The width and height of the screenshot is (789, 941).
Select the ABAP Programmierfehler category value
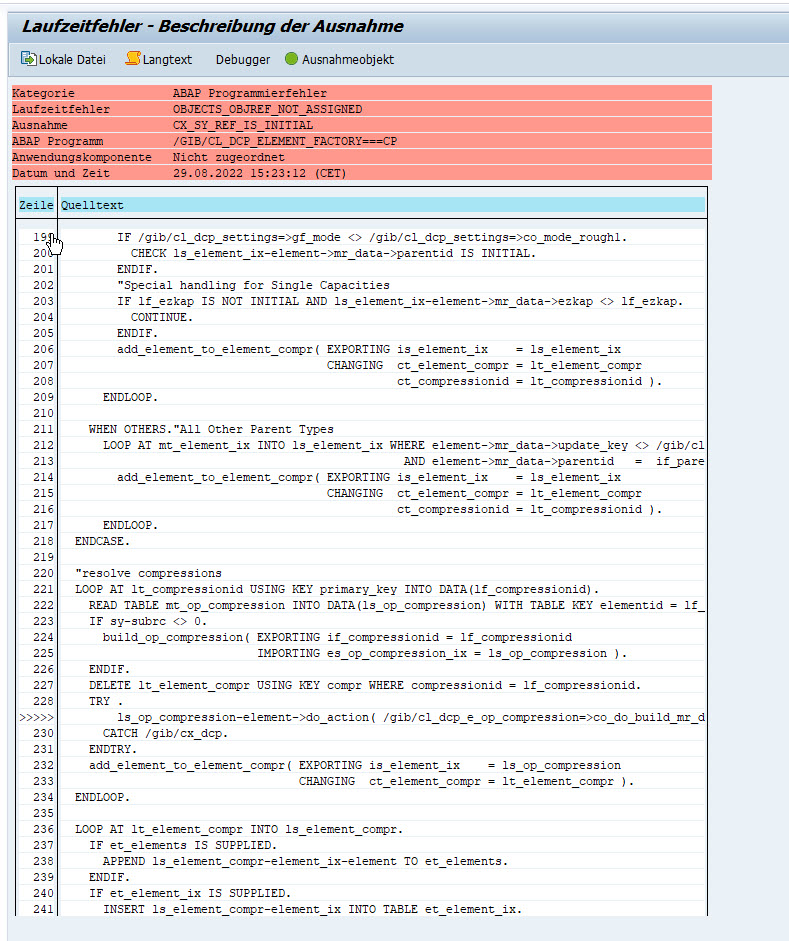tap(249, 93)
